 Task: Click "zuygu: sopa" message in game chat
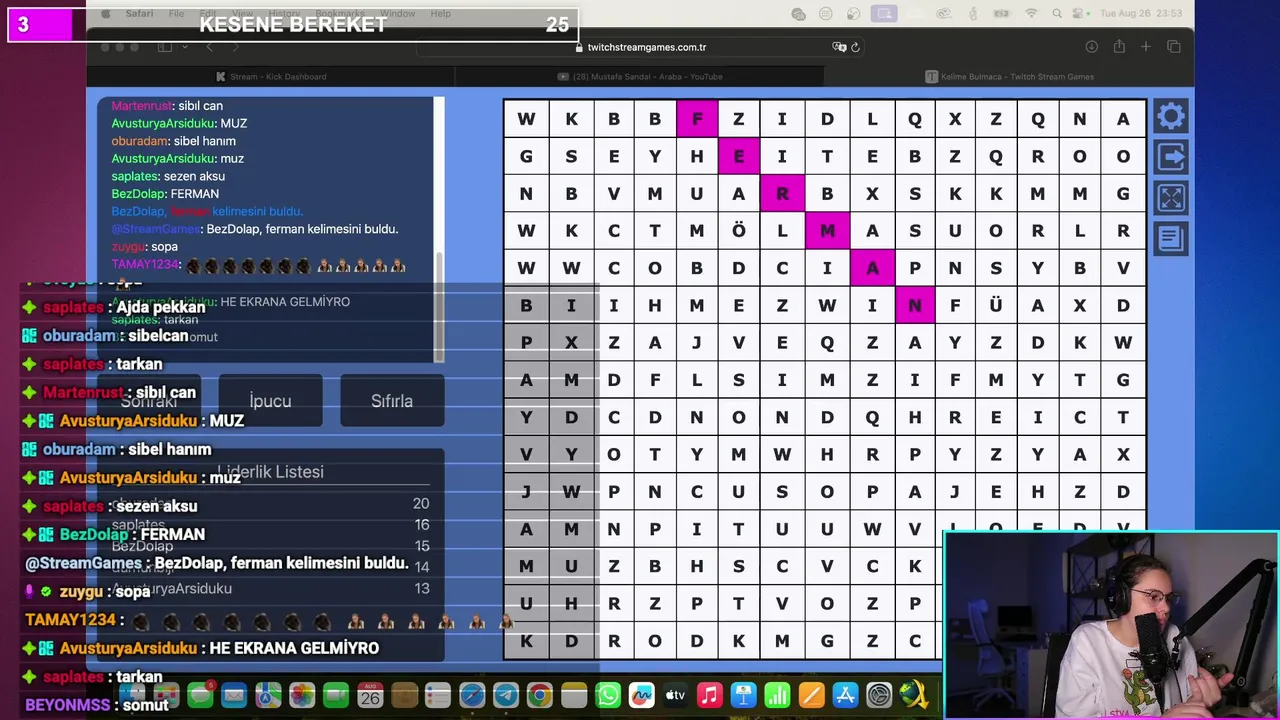coord(145,247)
